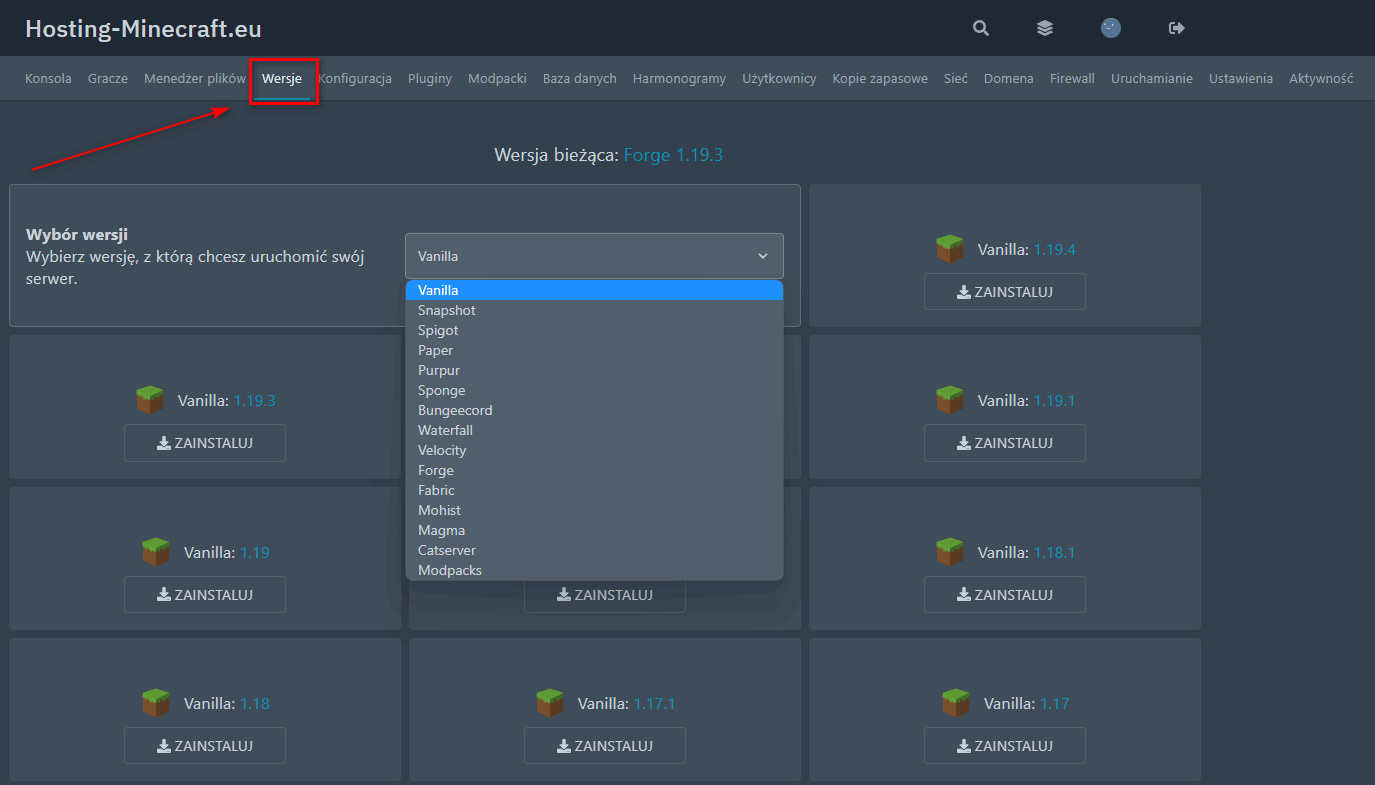Select Spigot from the dropdown list
The width and height of the screenshot is (1375, 785).
pyautogui.click(x=594, y=330)
